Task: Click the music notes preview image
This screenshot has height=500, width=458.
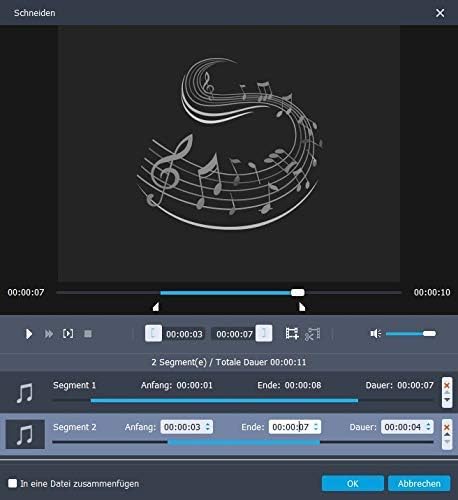Action: (x=229, y=144)
